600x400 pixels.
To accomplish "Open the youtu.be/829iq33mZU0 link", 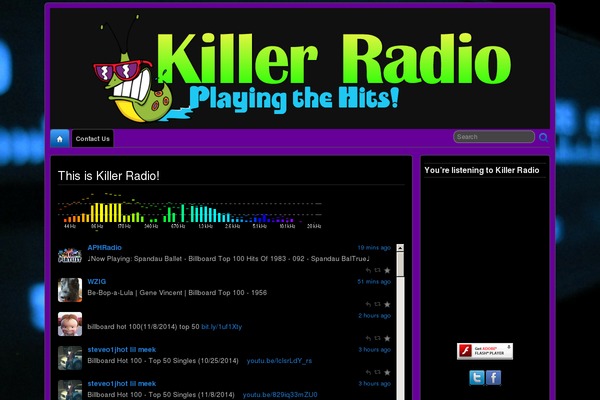I will [x=280, y=395].
